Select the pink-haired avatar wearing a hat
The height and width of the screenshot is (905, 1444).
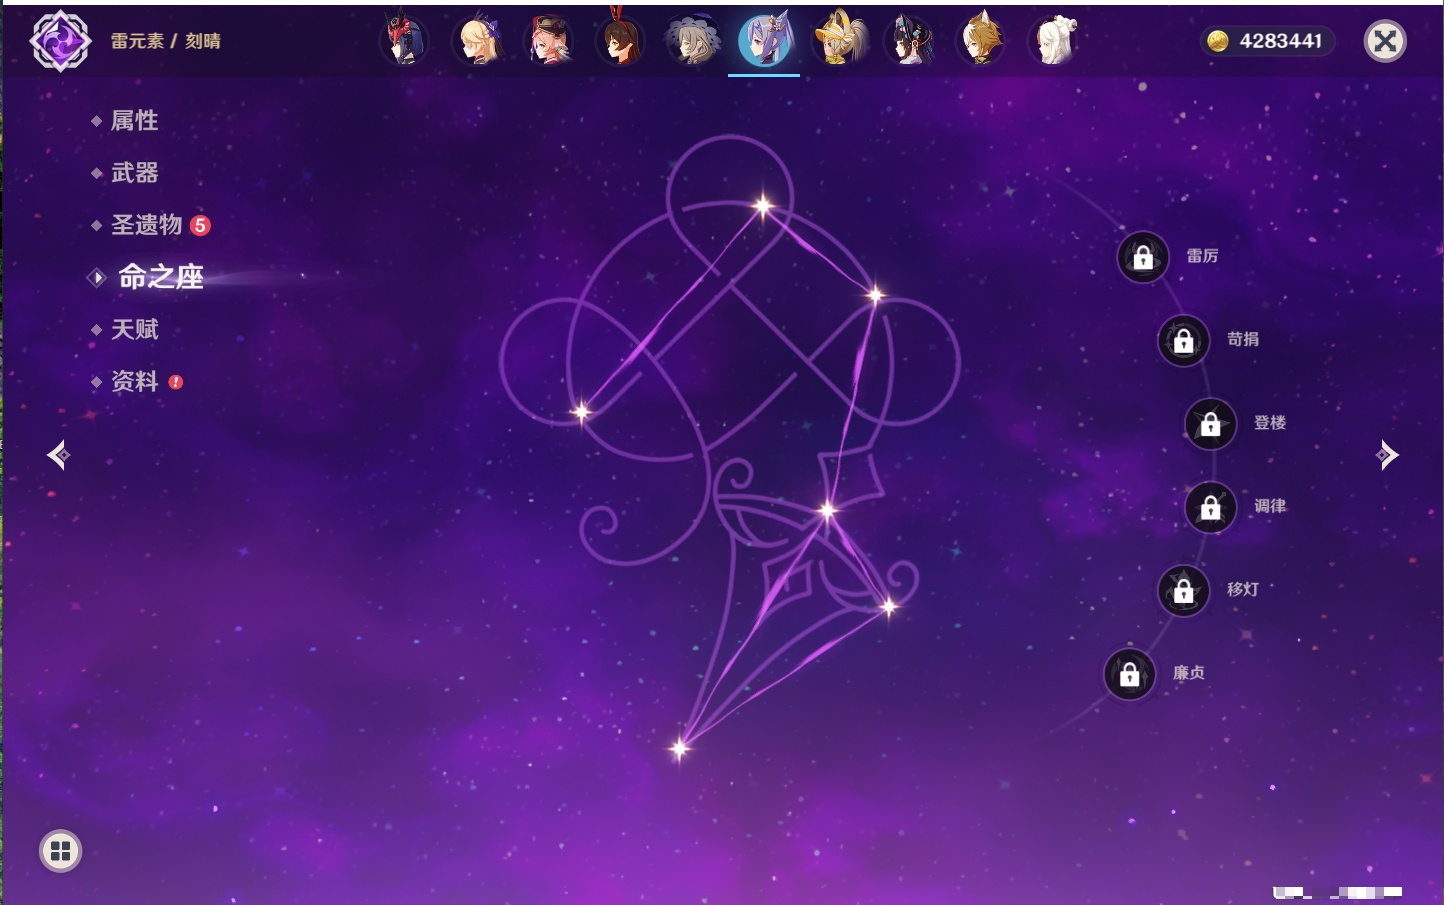tap(549, 41)
